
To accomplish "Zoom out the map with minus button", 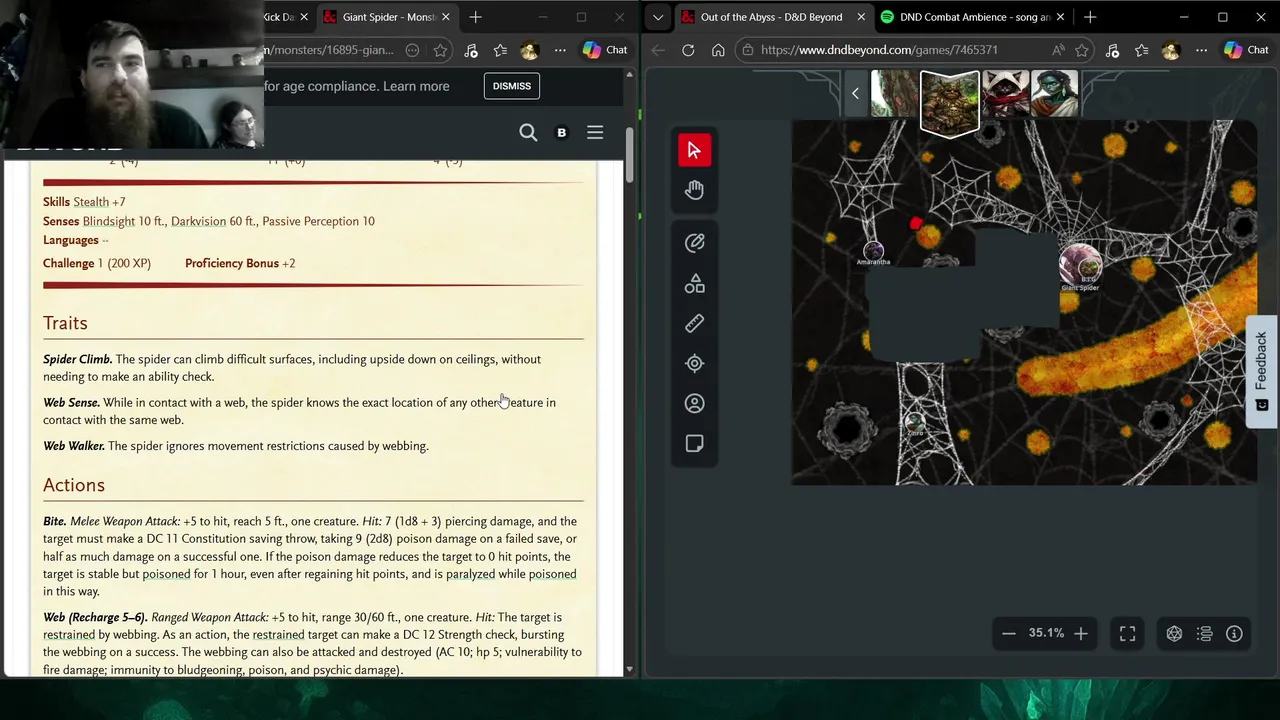I will coord(1008,633).
